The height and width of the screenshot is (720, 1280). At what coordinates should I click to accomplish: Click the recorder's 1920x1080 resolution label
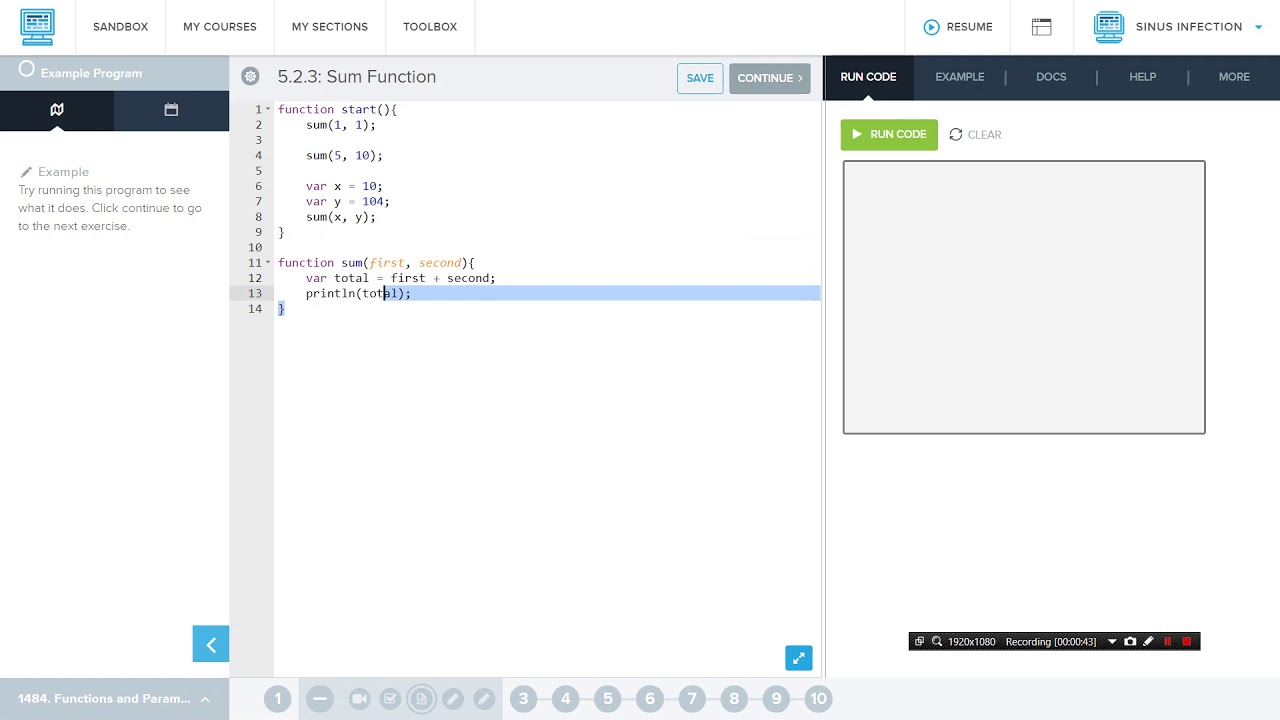(x=972, y=642)
